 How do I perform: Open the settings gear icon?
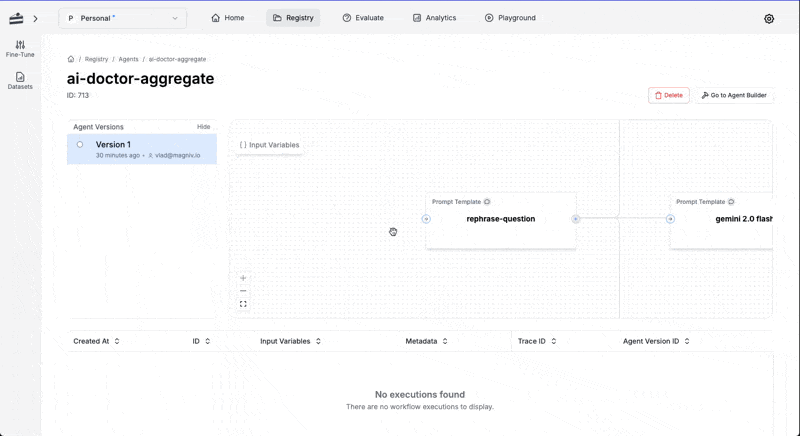pyautogui.click(x=769, y=19)
